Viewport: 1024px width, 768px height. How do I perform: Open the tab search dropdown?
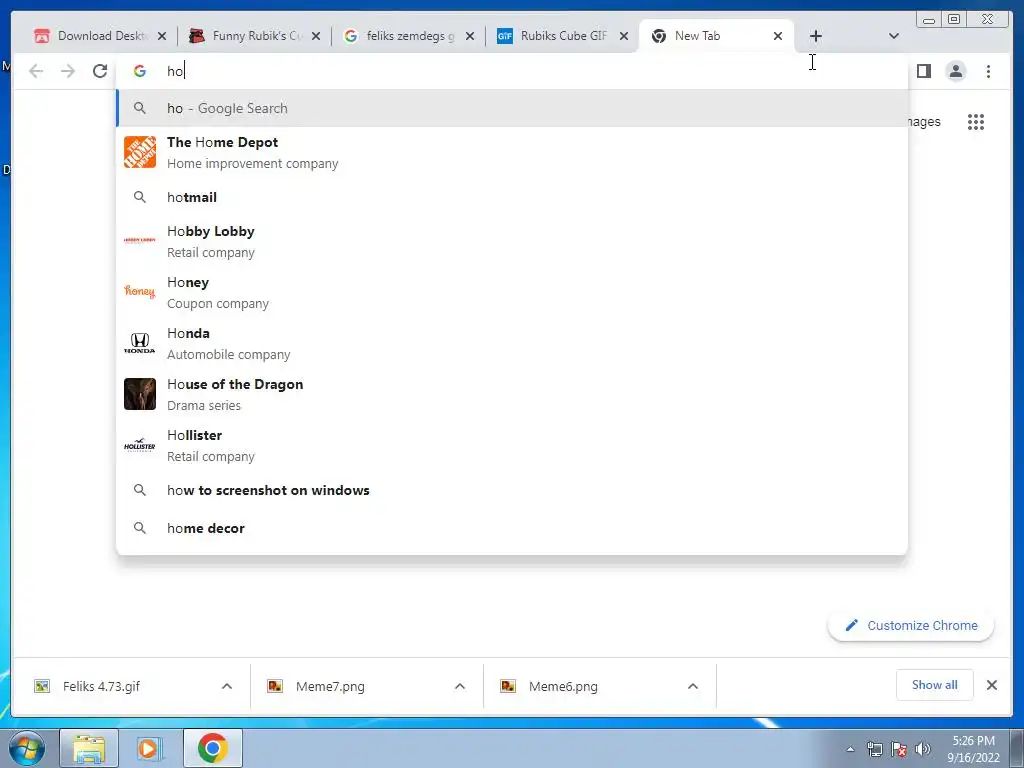pyautogui.click(x=894, y=36)
